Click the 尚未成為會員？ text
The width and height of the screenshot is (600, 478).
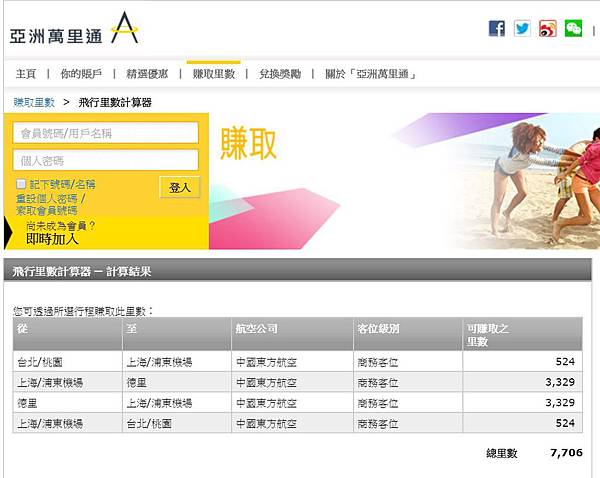[60, 226]
